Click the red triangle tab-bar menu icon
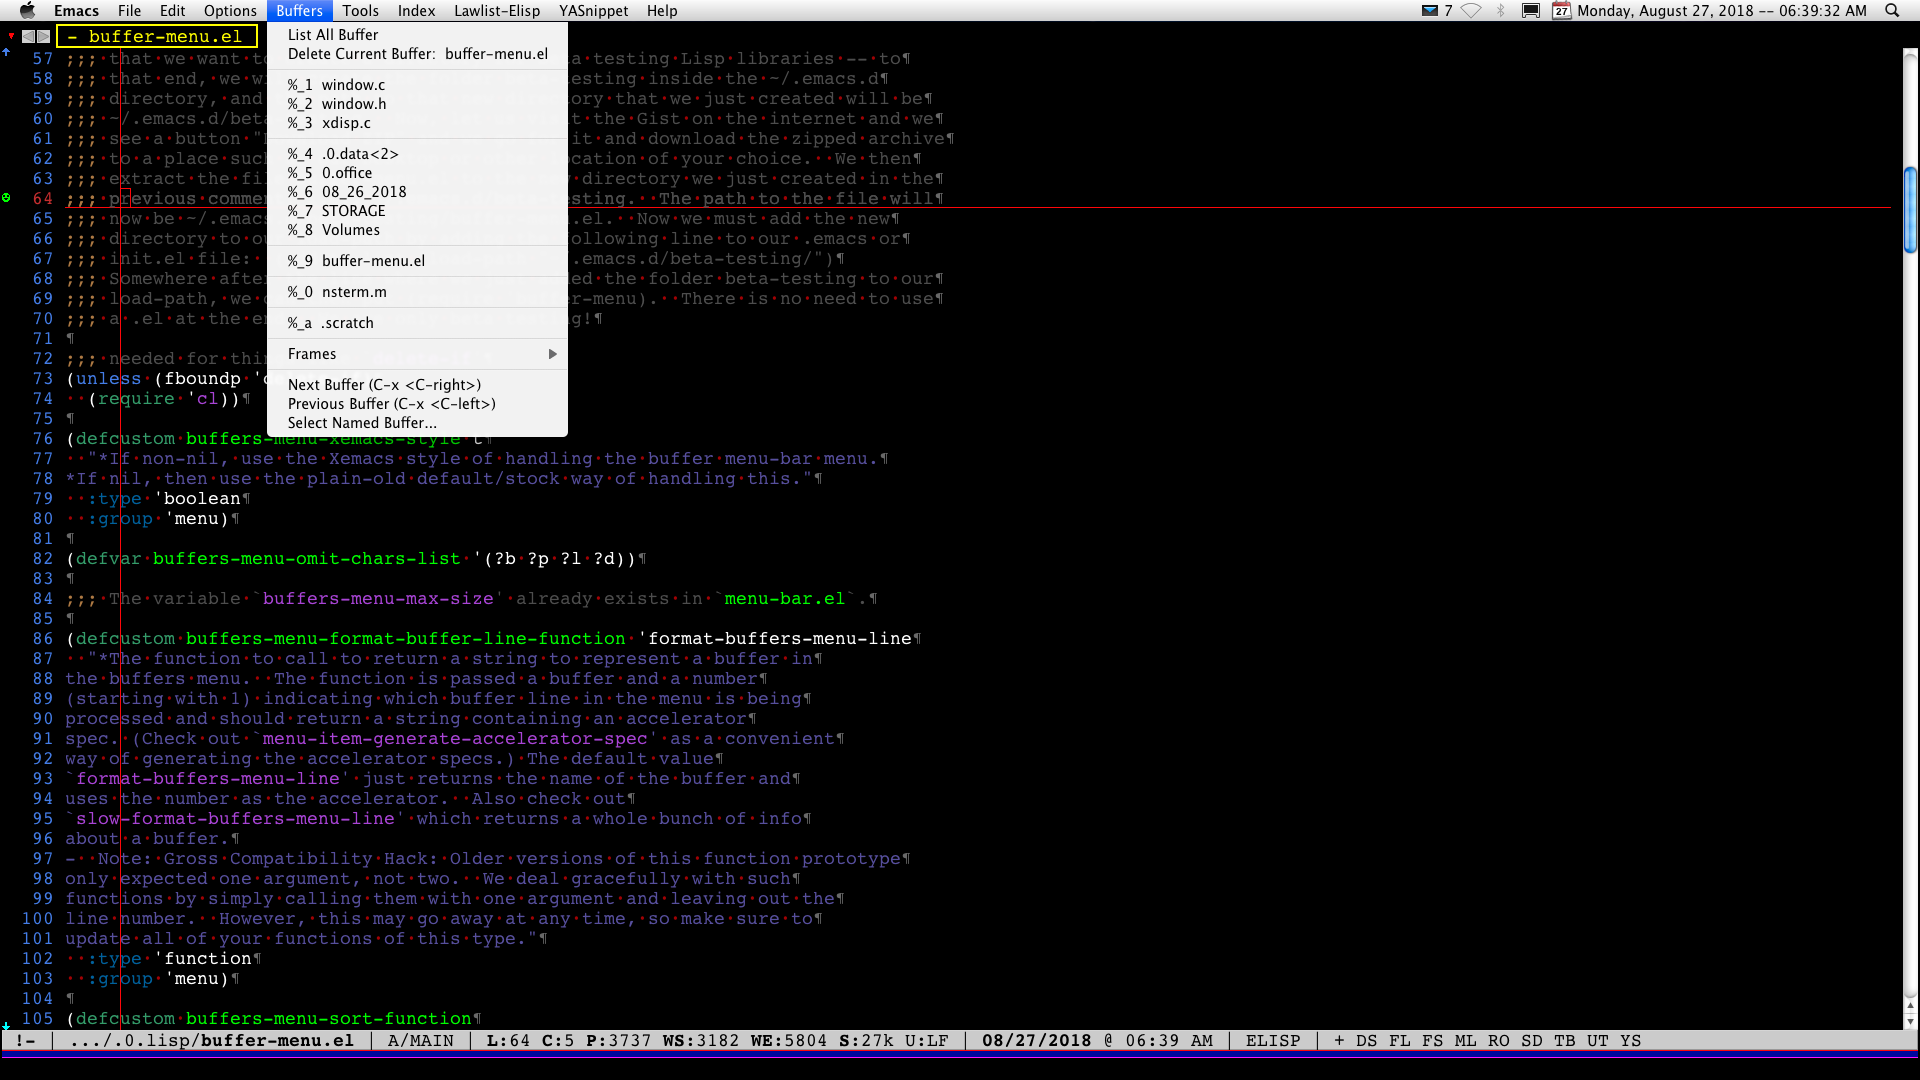 [11, 36]
